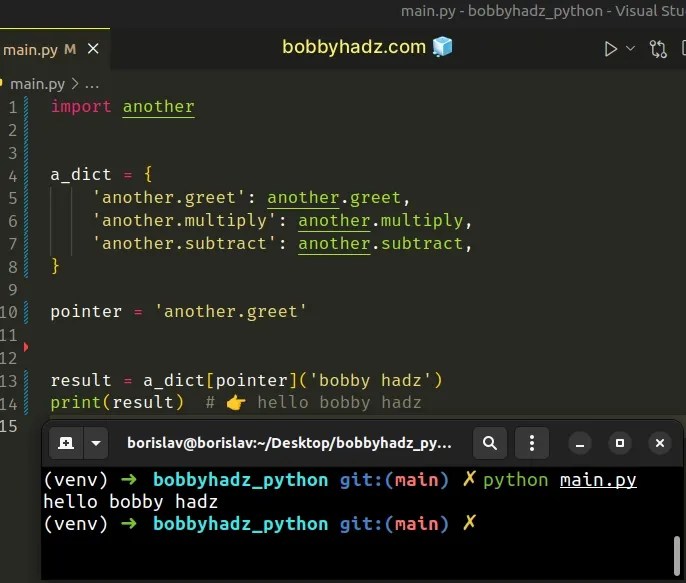
Task: Click 'another' module name on line 1
Action: coord(158,107)
